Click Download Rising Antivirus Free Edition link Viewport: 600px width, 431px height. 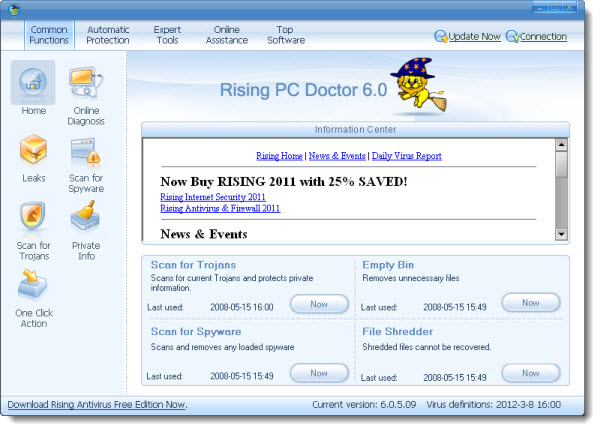[x=97, y=405]
